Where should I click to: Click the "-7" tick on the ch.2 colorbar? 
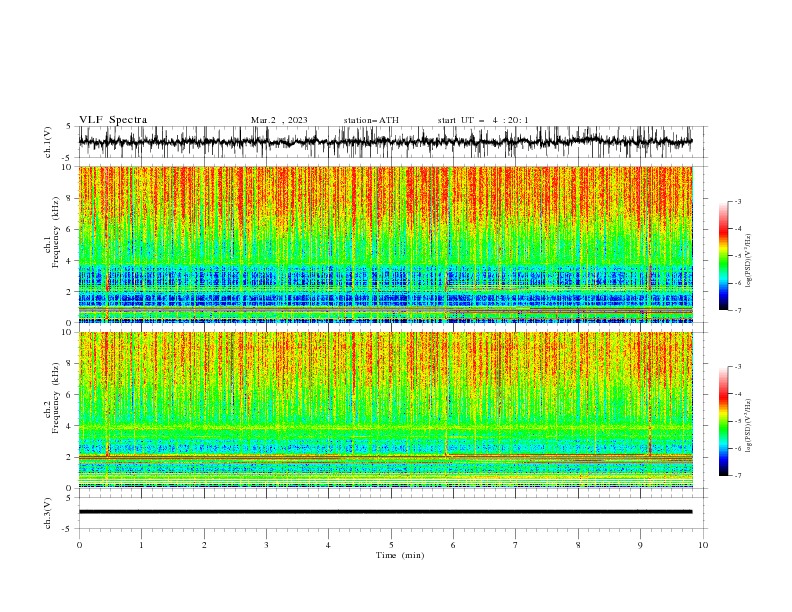[x=737, y=476]
